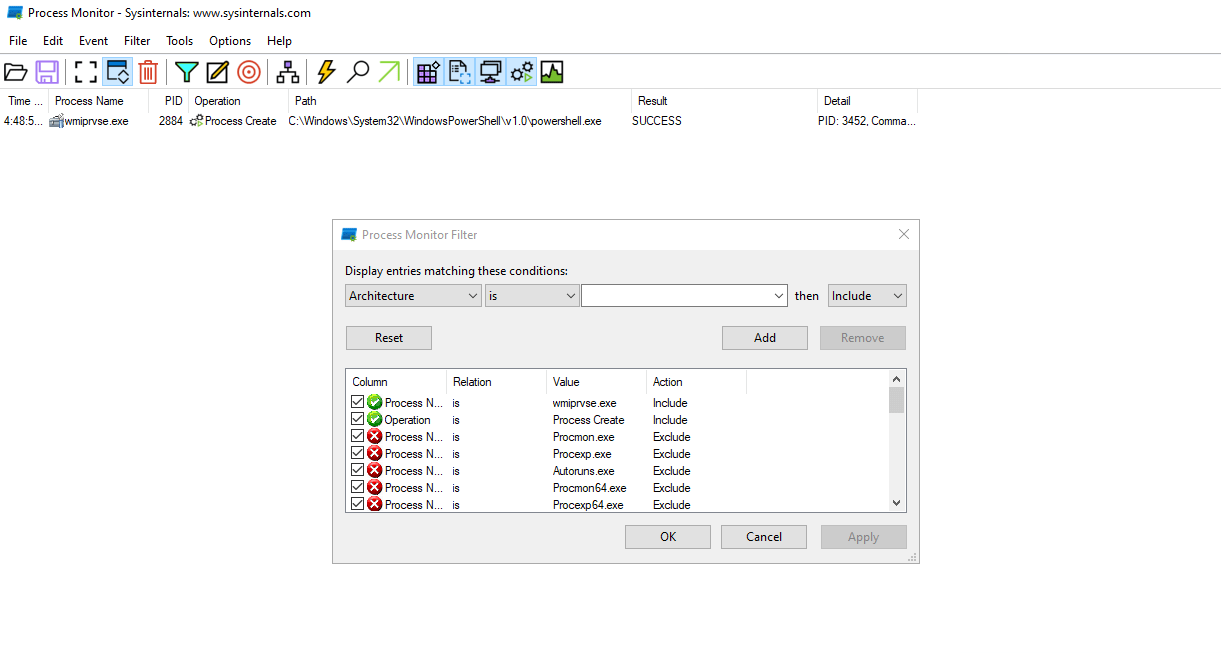Open the File menu

[x=18, y=41]
